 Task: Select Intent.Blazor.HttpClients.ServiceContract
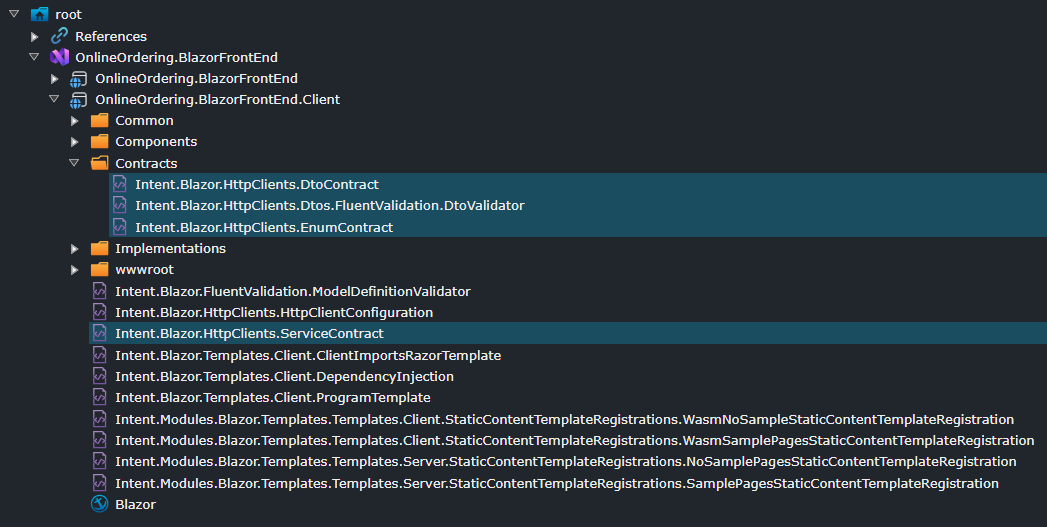[x=249, y=333]
